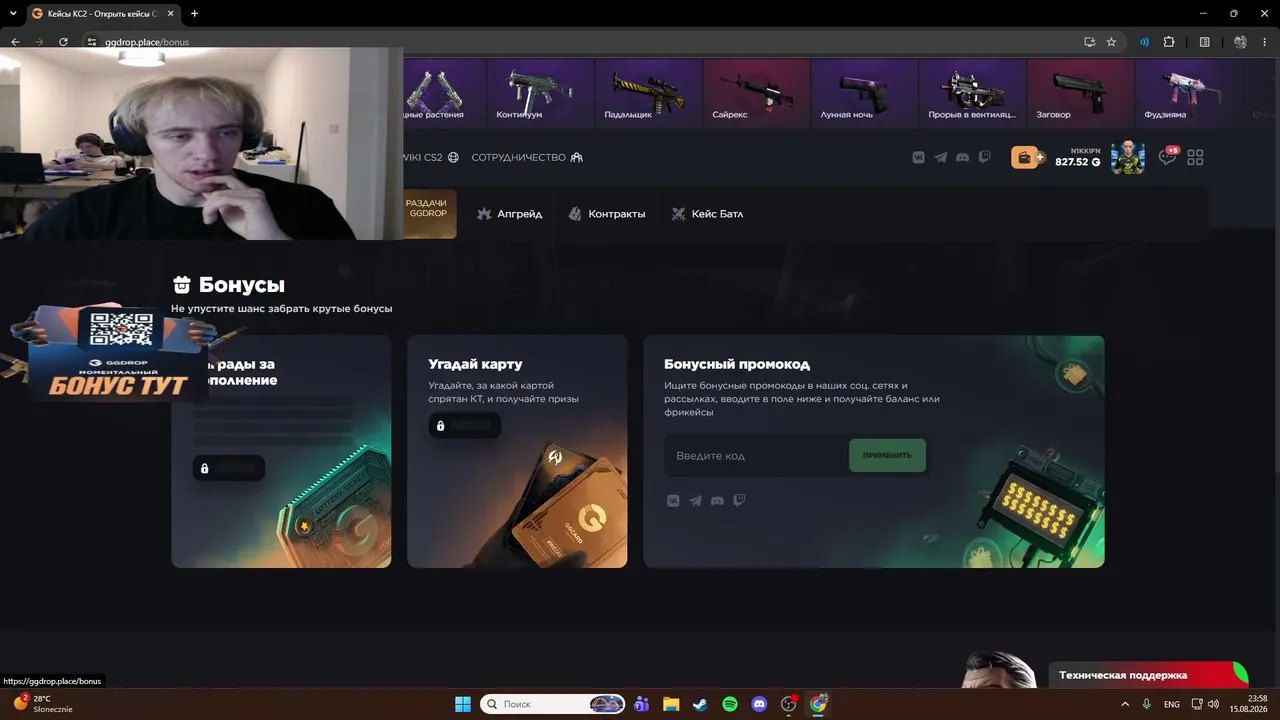The height and width of the screenshot is (720, 1280).
Task: Close the 'Кейсы КС2' browser tab
Action: pyautogui.click(x=168, y=14)
